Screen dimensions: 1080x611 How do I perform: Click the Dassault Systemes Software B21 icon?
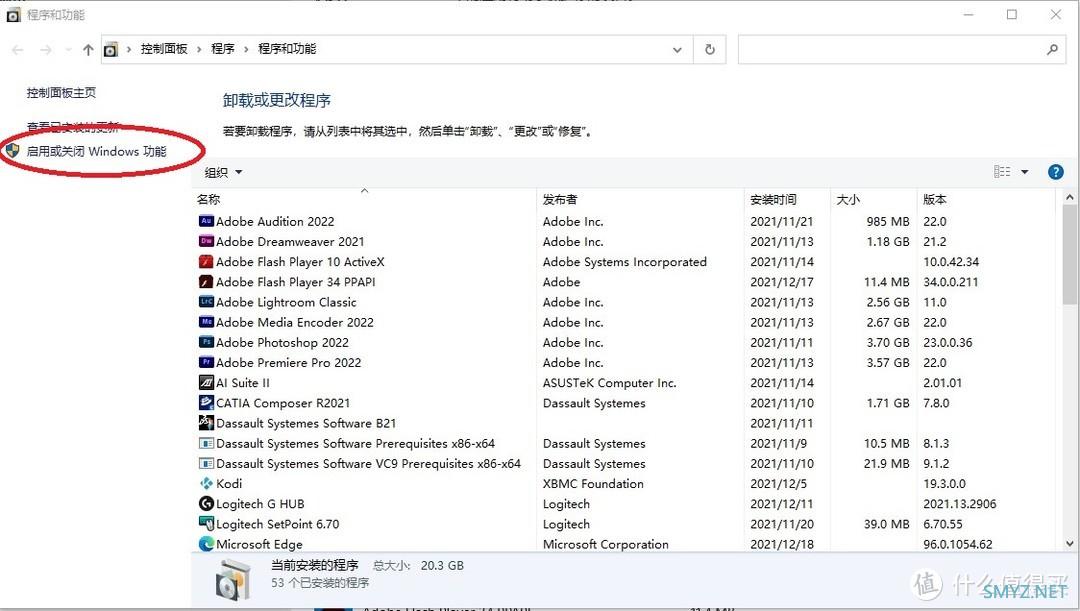pos(206,423)
